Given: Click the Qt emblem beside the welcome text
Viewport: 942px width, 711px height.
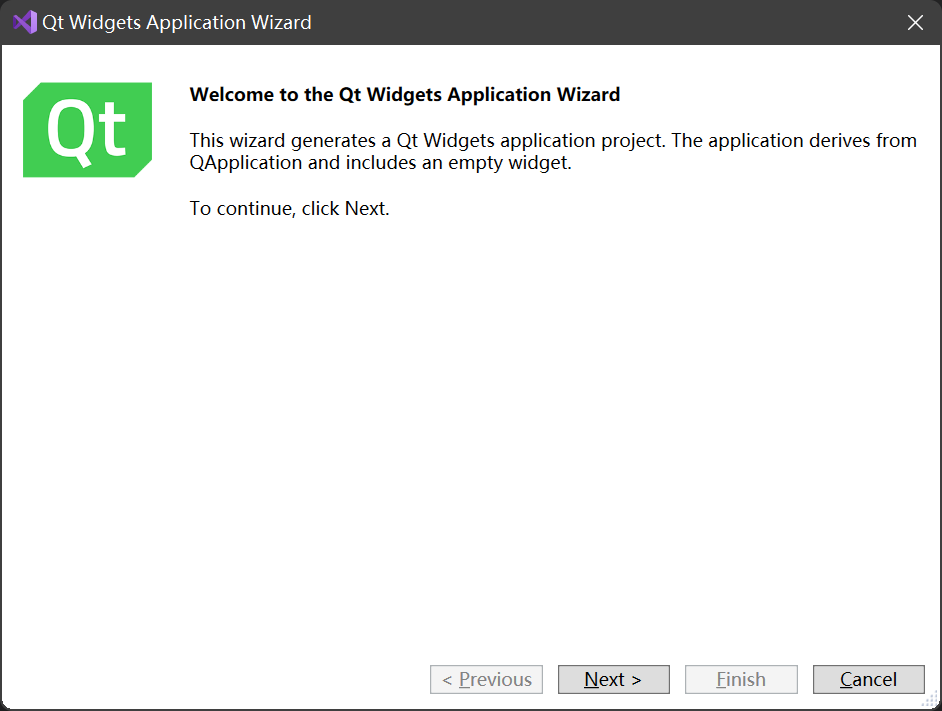Looking at the screenshot, I should pyautogui.click(x=87, y=129).
